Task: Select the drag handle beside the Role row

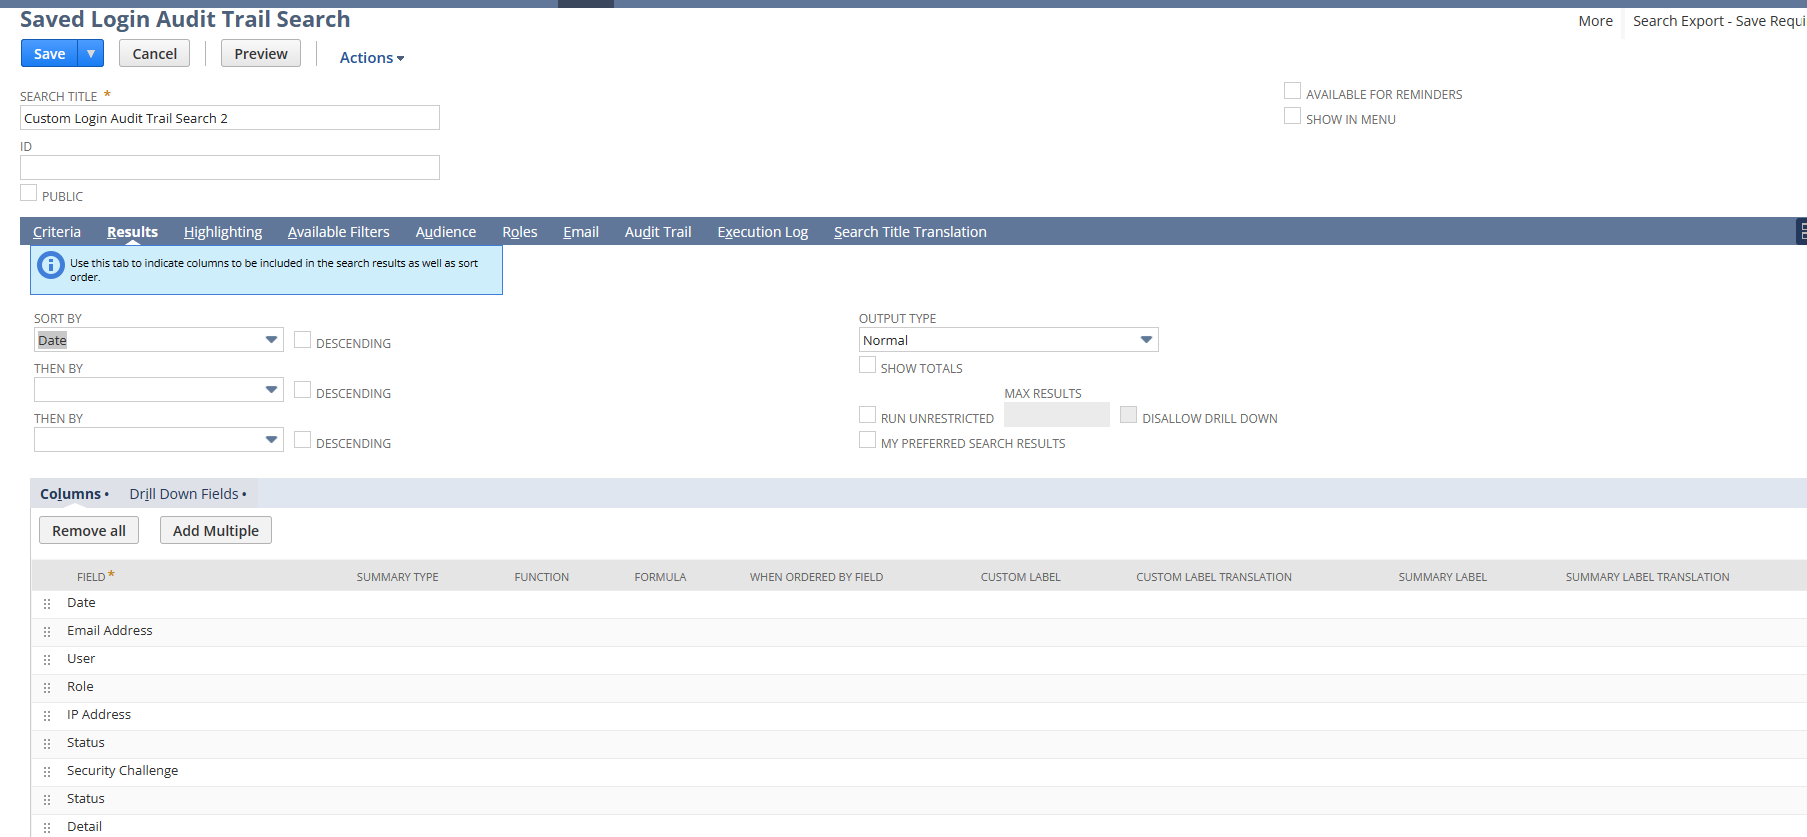Action: click(47, 688)
